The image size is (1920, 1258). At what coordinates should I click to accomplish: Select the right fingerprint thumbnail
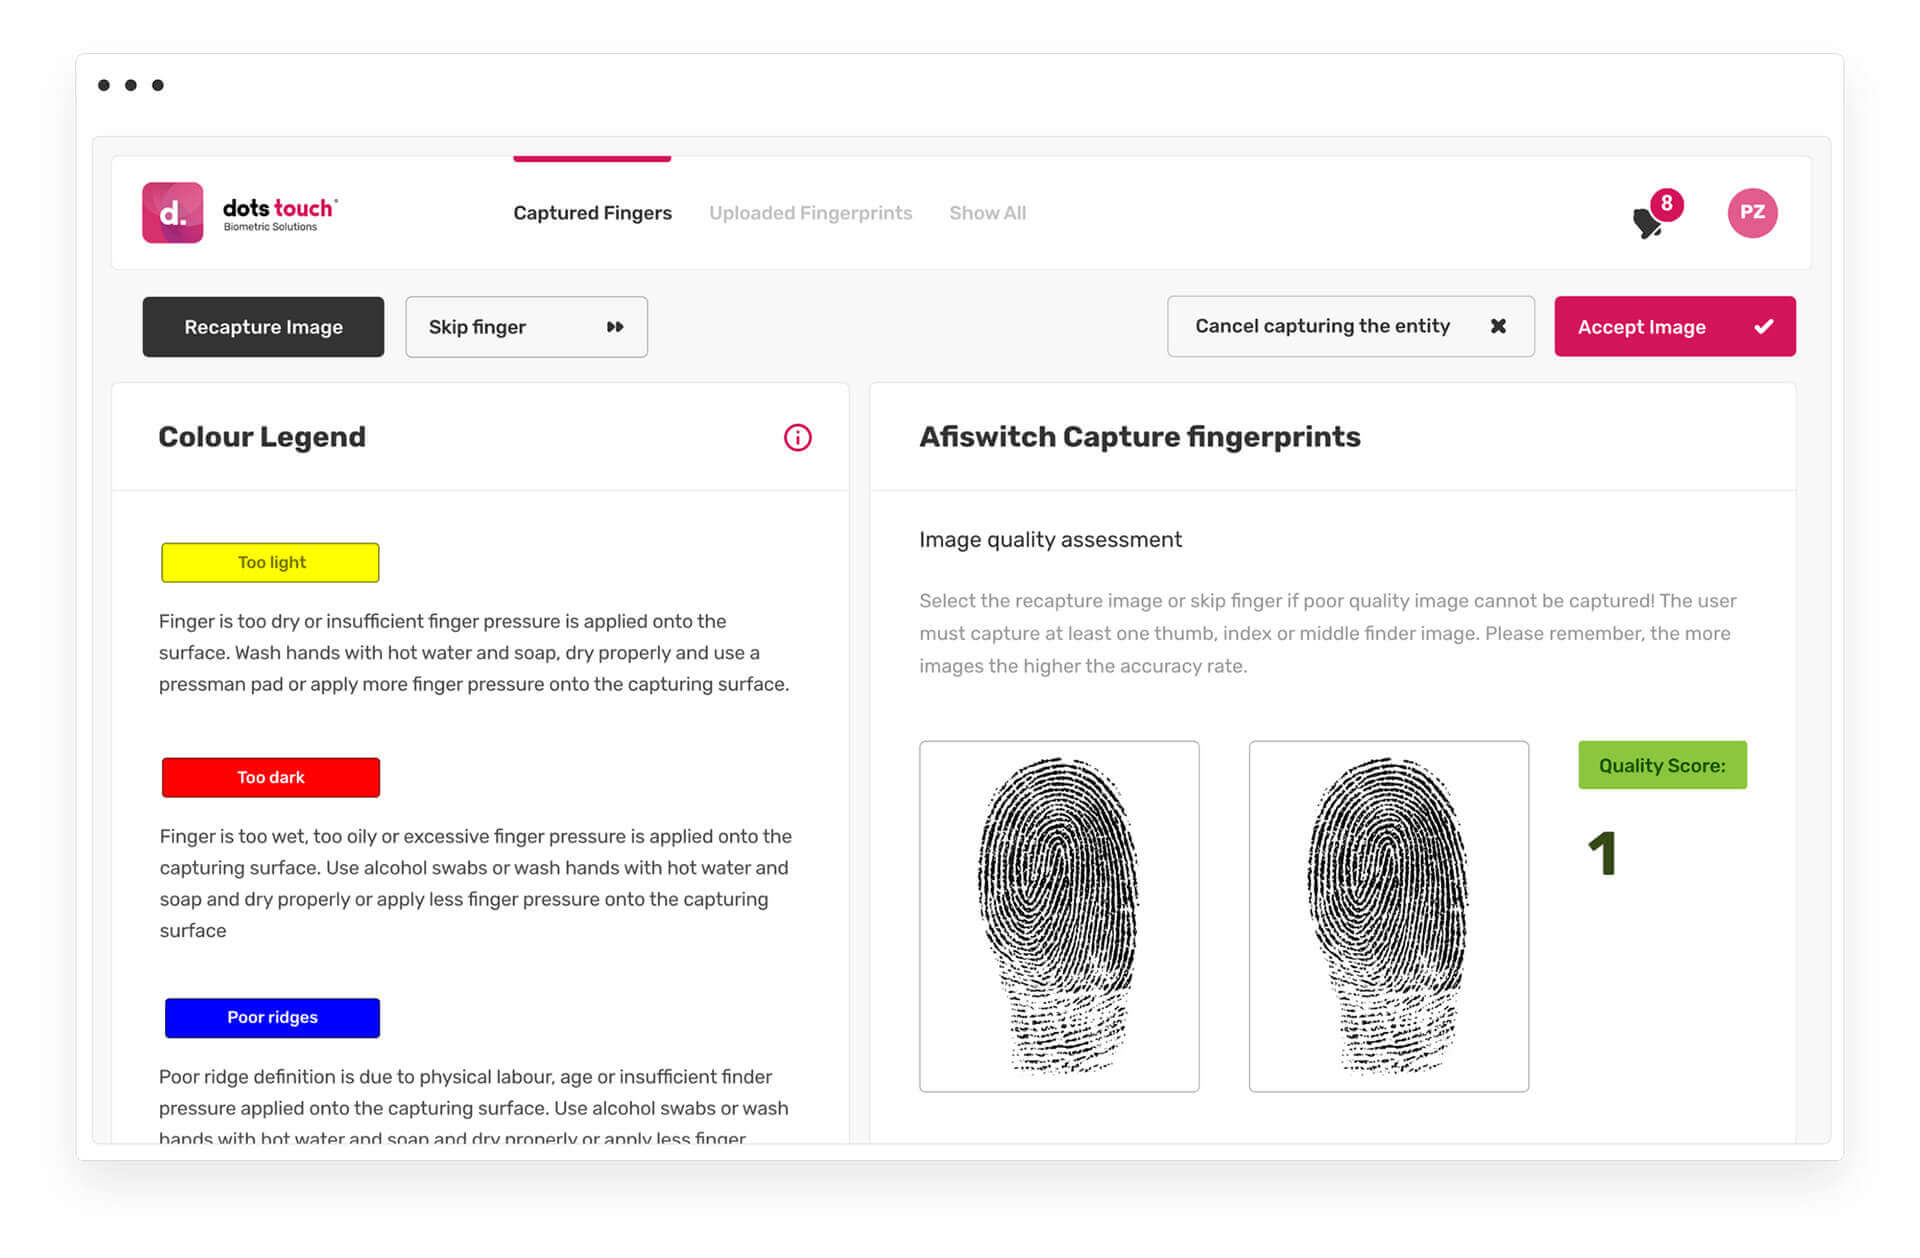(x=1388, y=915)
